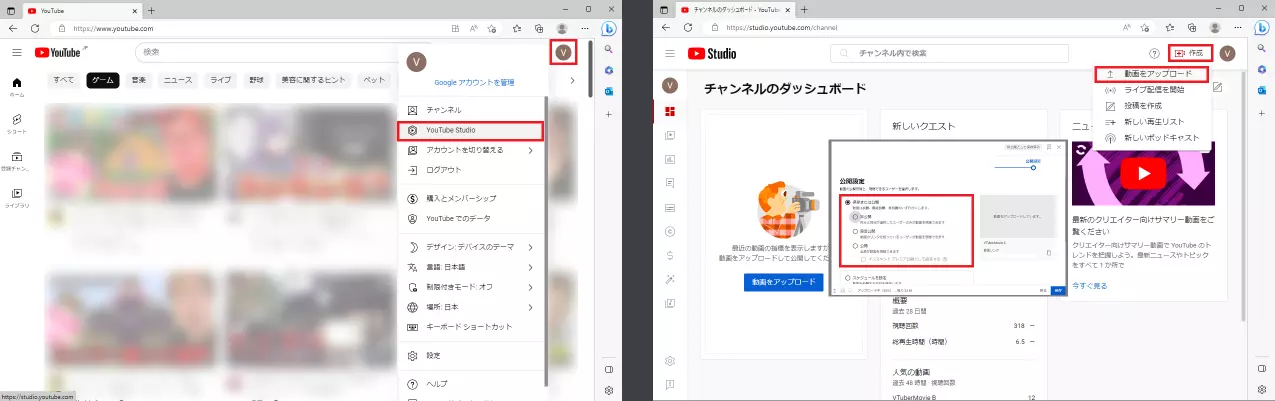Viewport: 1275px width, 401px height.
Task: Close the visibility dialog with X
Action: [x=1059, y=147]
